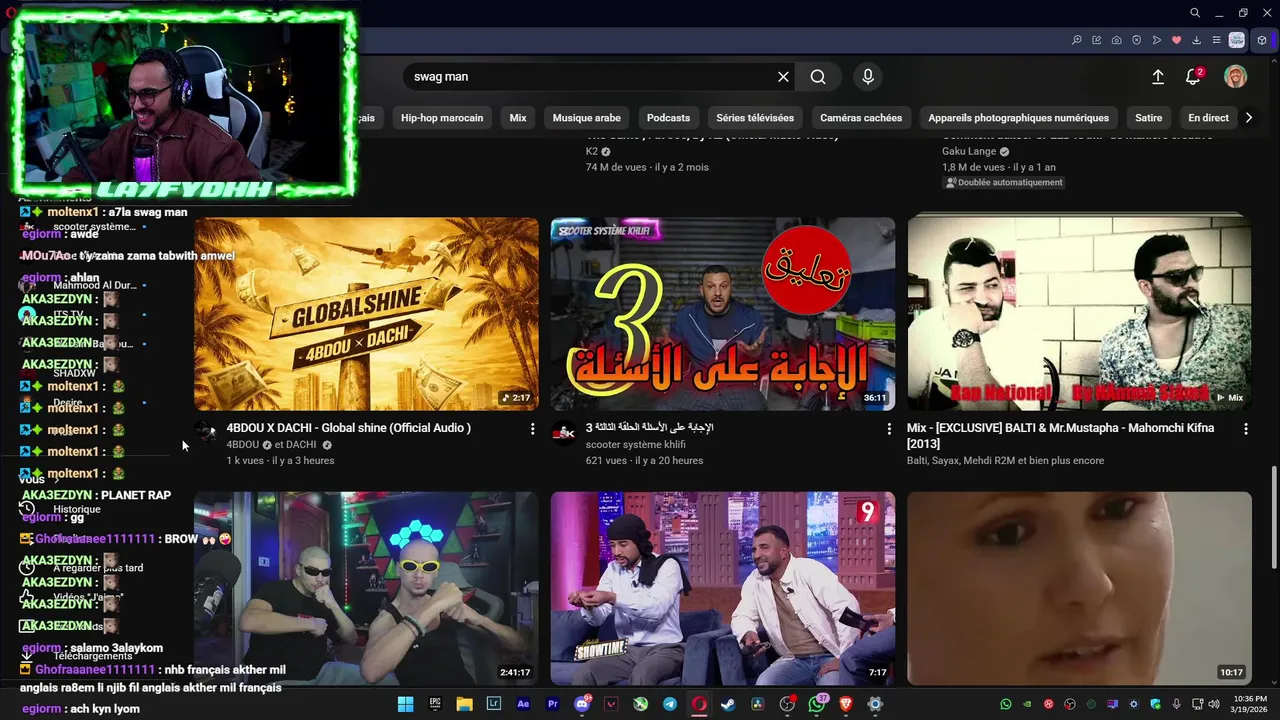
Task: Open Opera ad blocker shield icon
Action: pyautogui.click(x=1137, y=40)
